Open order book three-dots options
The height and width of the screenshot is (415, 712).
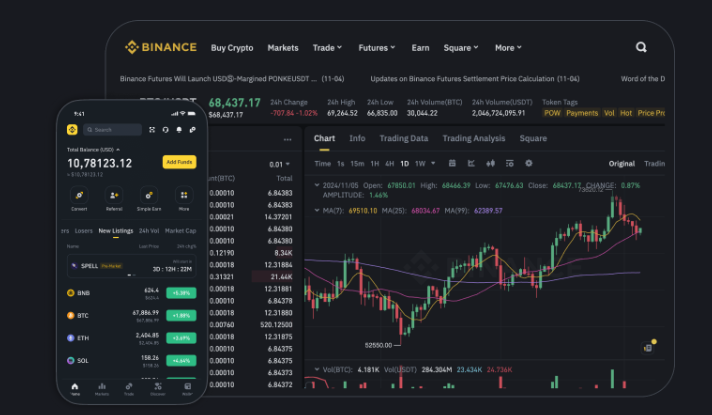point(287,139)
